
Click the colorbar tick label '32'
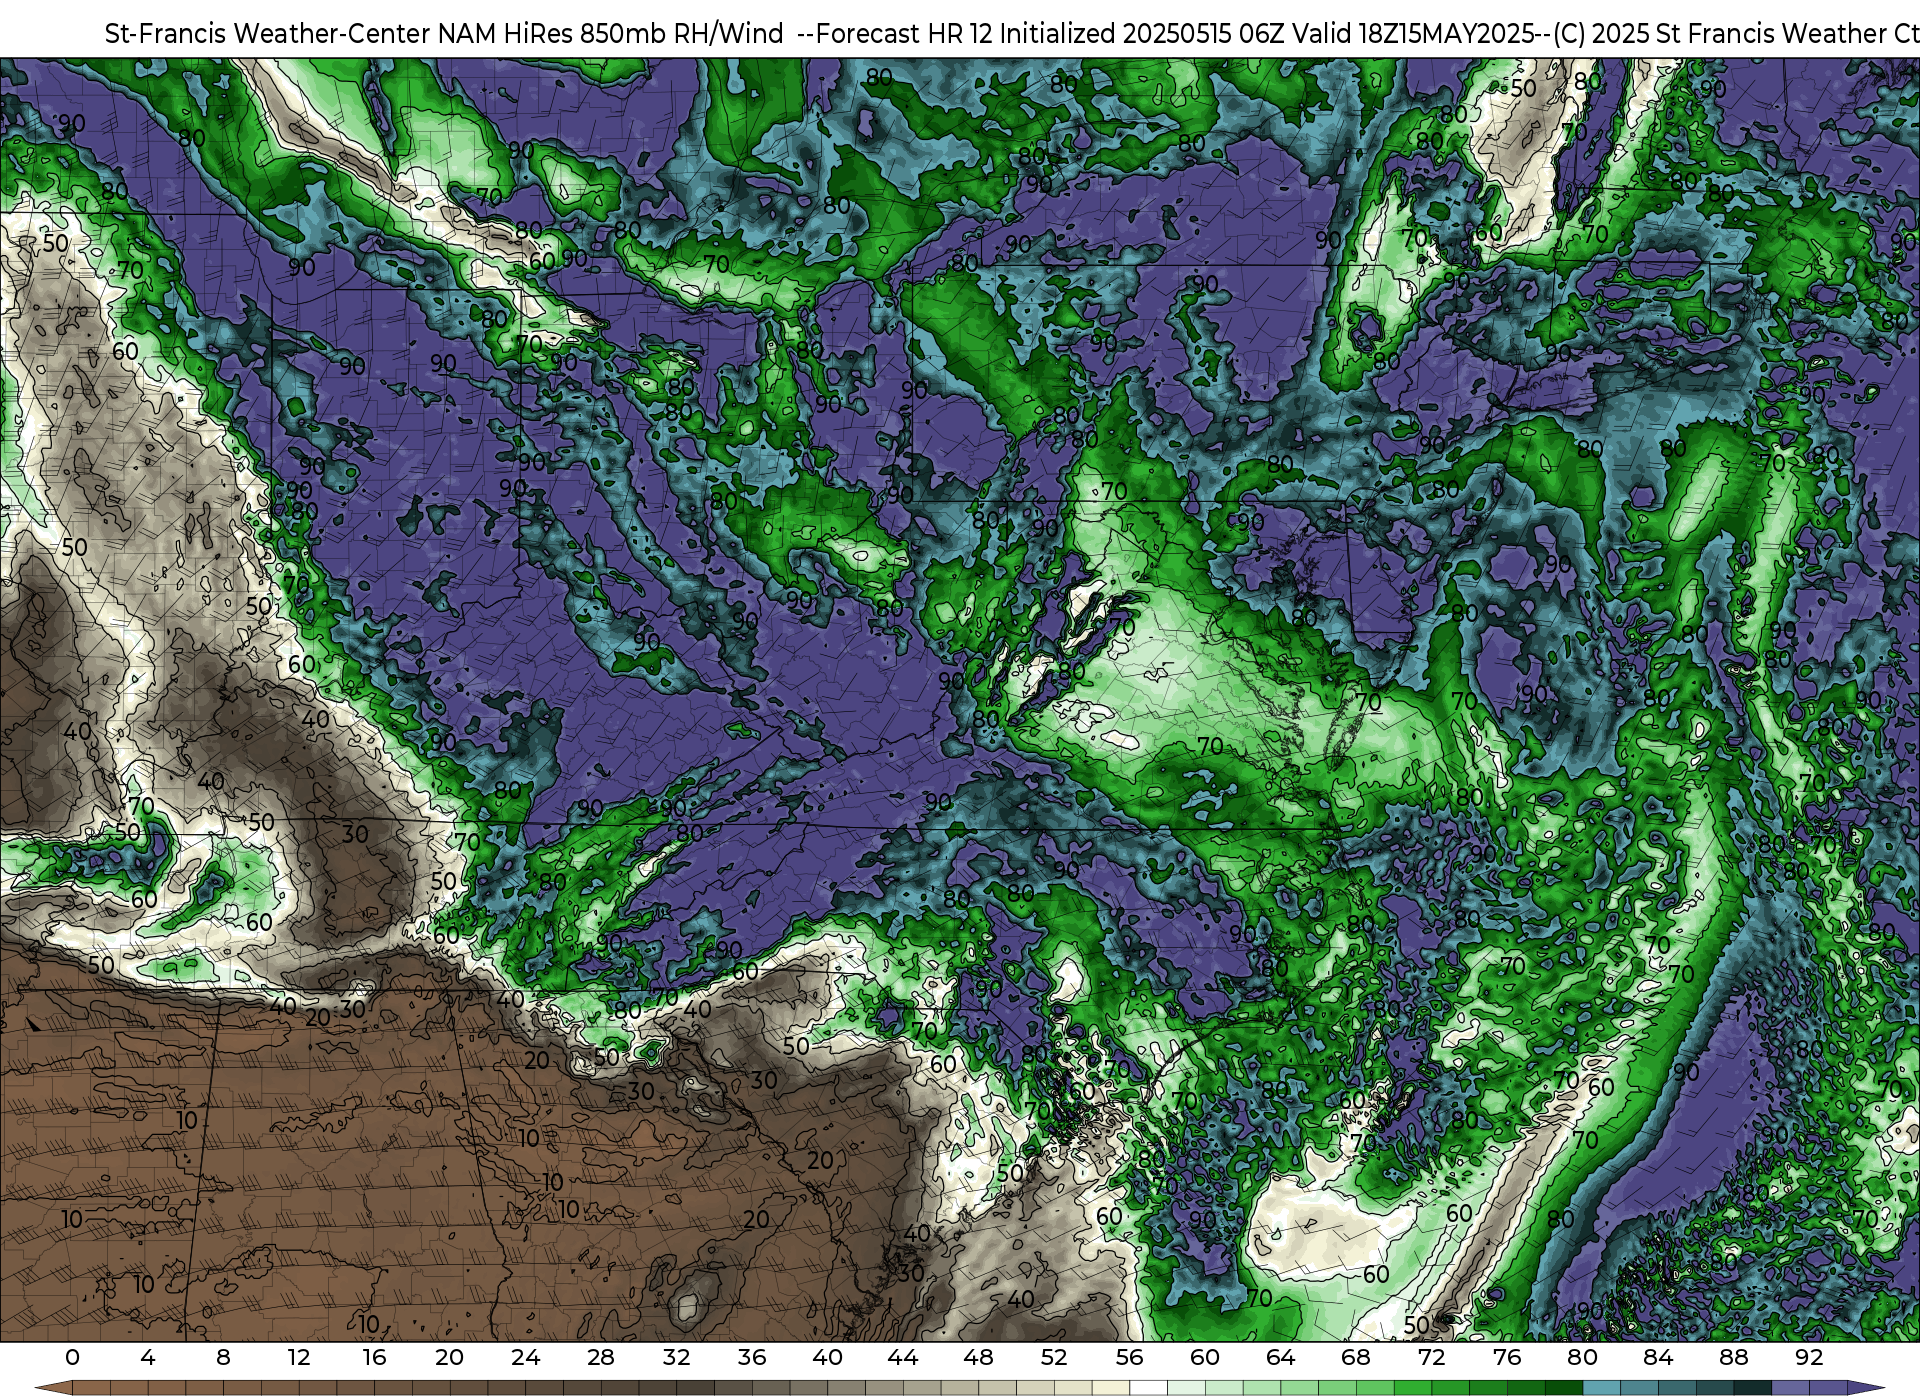pos(676,1358)
